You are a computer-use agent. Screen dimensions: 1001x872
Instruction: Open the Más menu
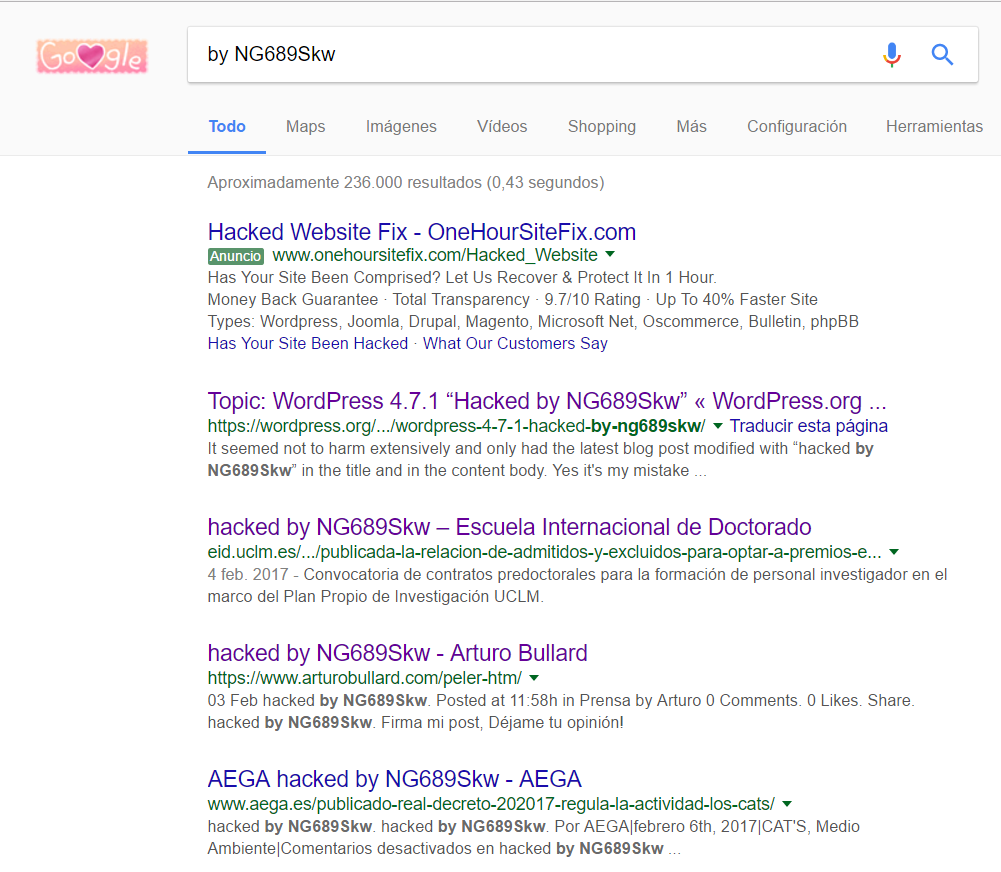pos(691,126)
